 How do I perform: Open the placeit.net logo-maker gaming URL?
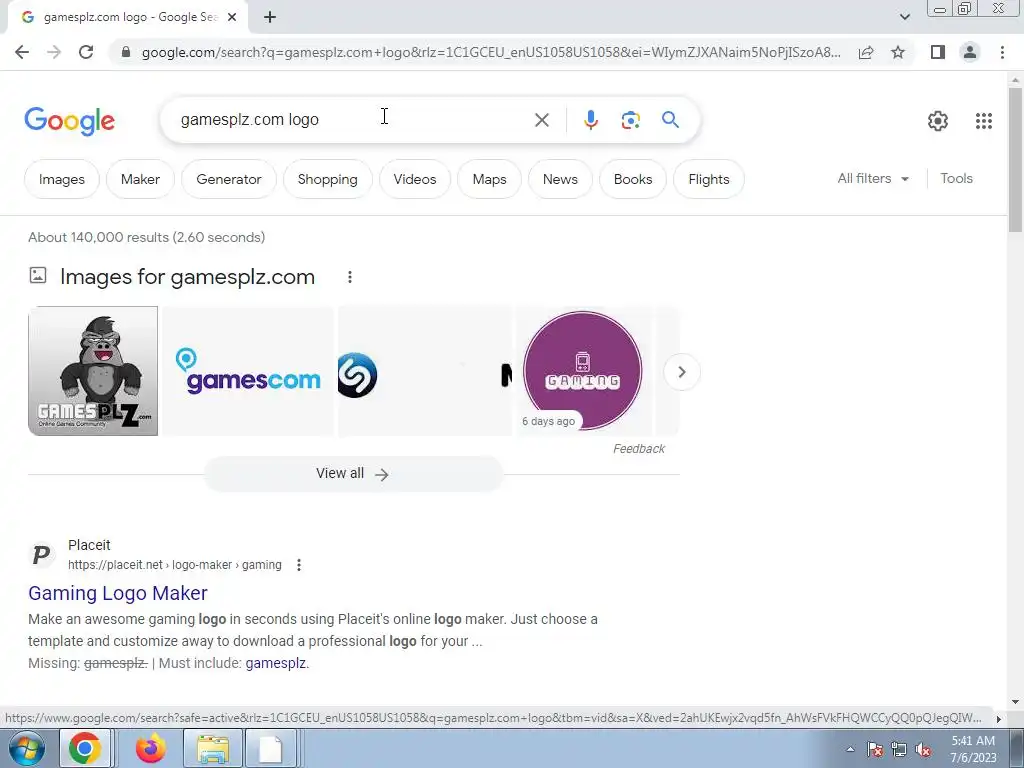[x=175, y=565]
